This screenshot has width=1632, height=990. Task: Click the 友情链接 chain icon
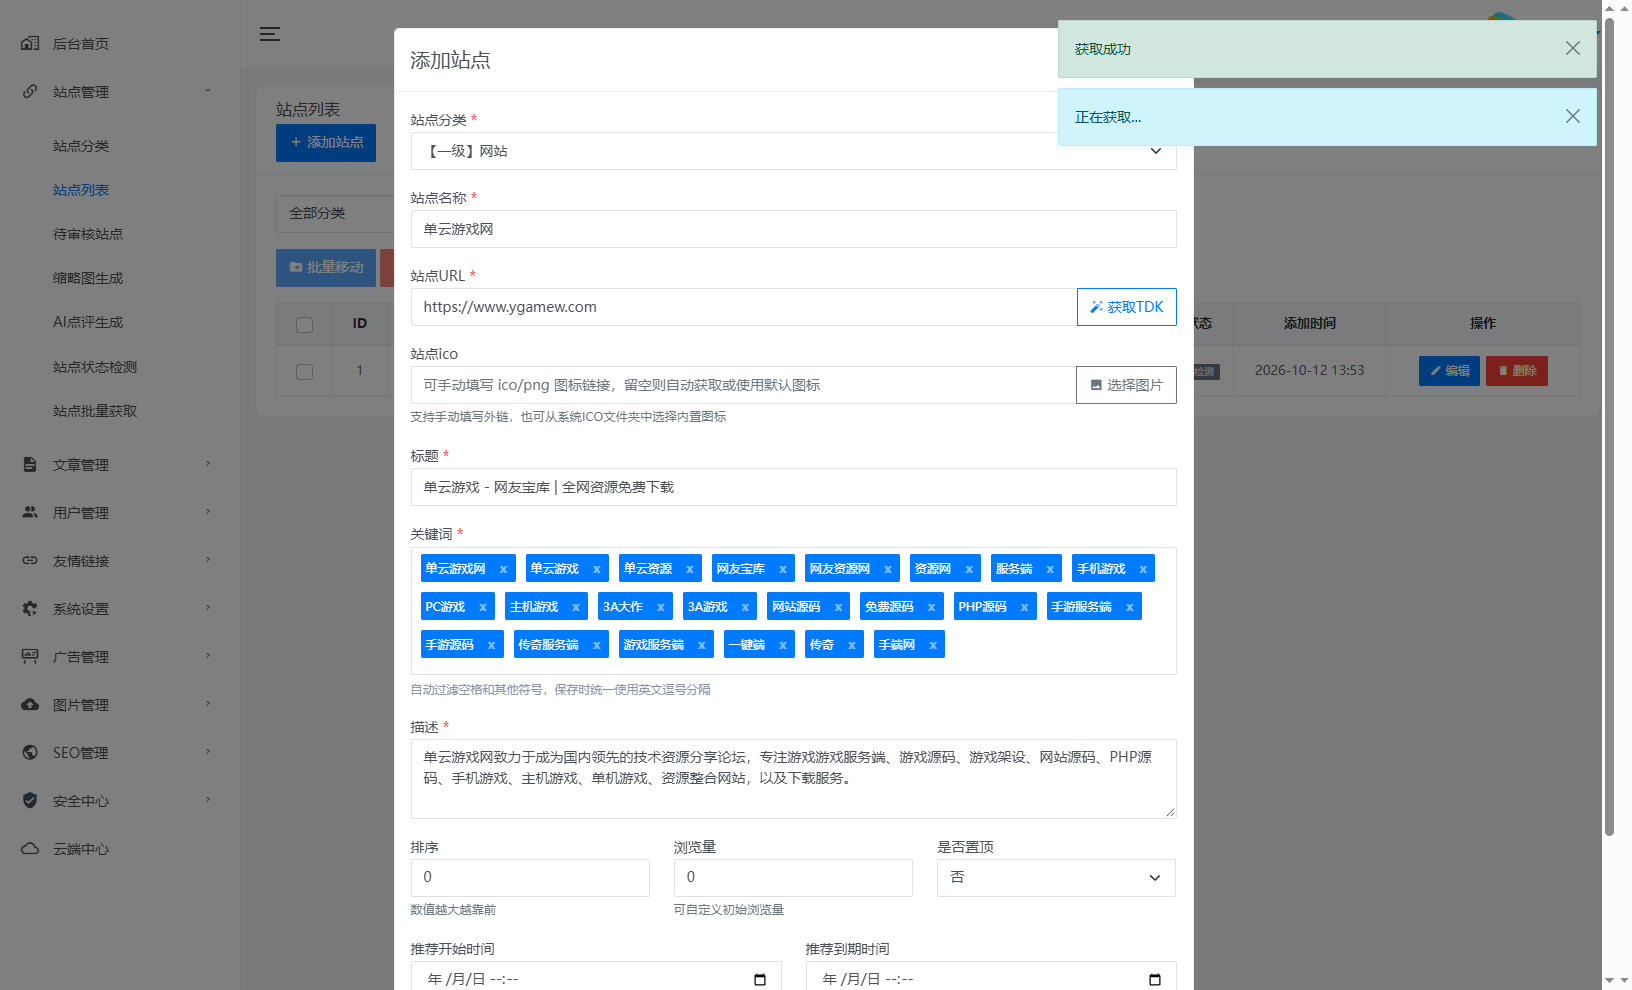(30, 560)
